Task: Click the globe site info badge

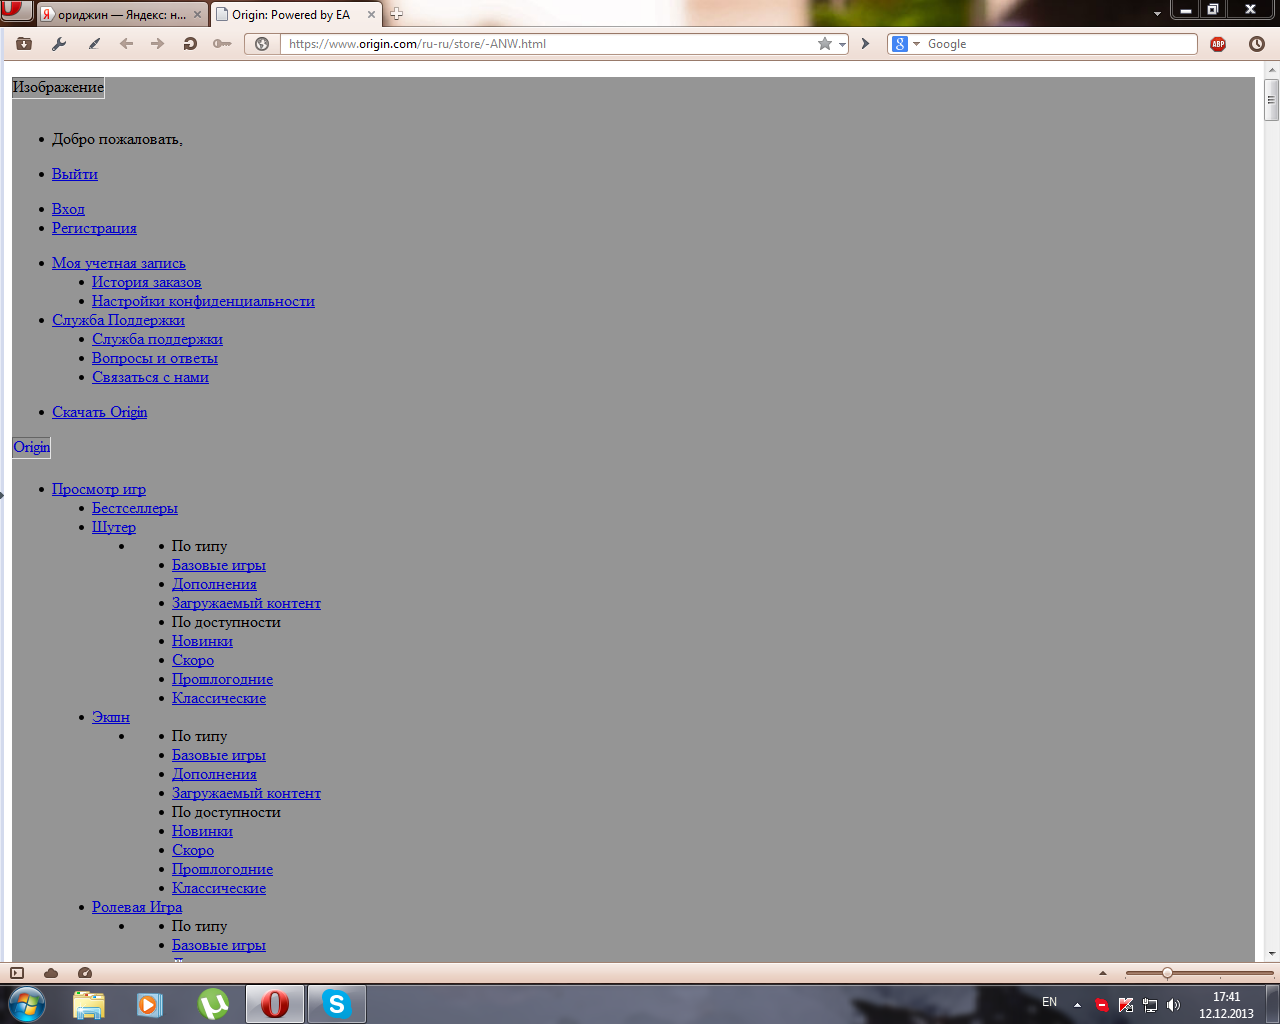Action: click(262, 44)
